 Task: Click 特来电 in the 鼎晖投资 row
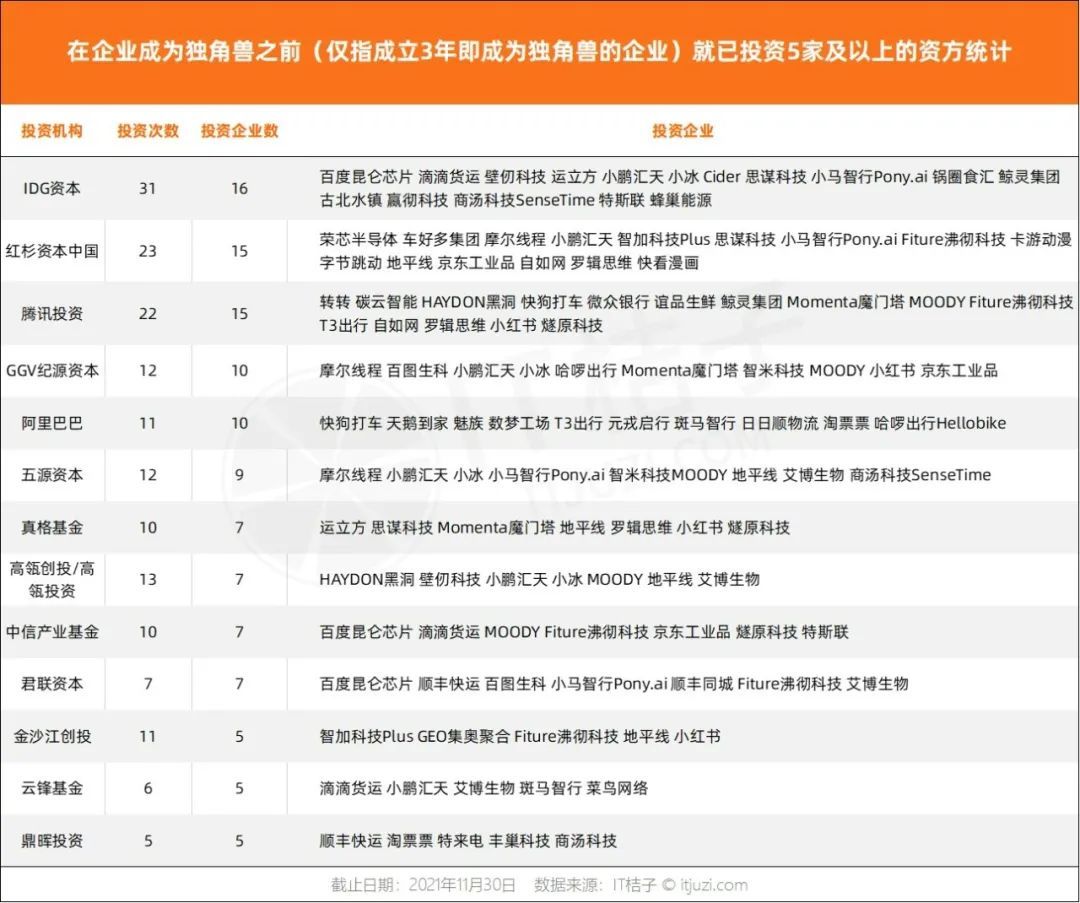460,840
